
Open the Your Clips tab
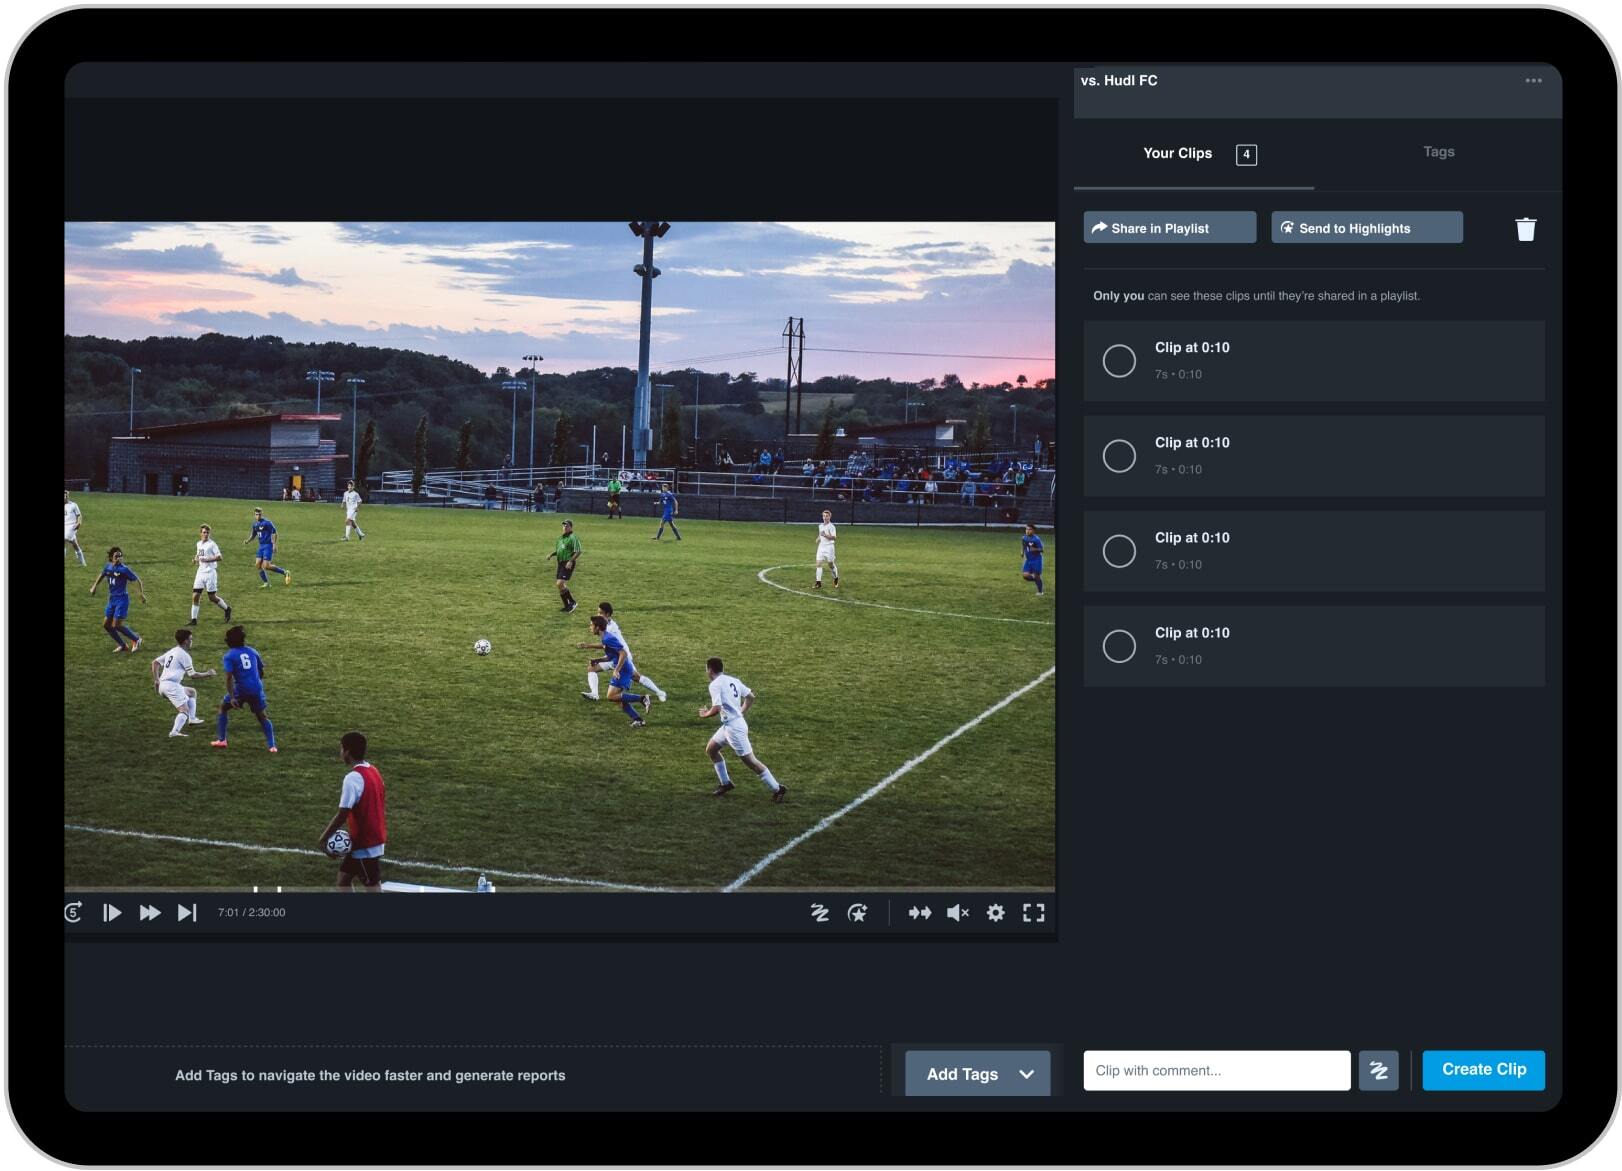coord(1178,153)
